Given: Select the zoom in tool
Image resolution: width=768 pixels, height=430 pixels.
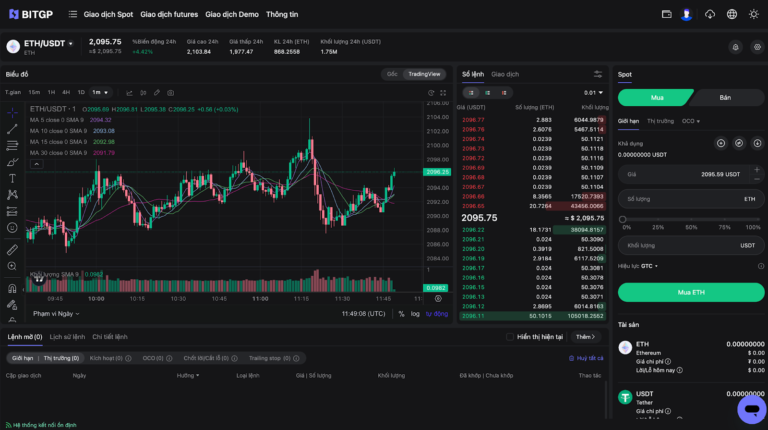Looking at the screenshot, I should coord(12,266).
